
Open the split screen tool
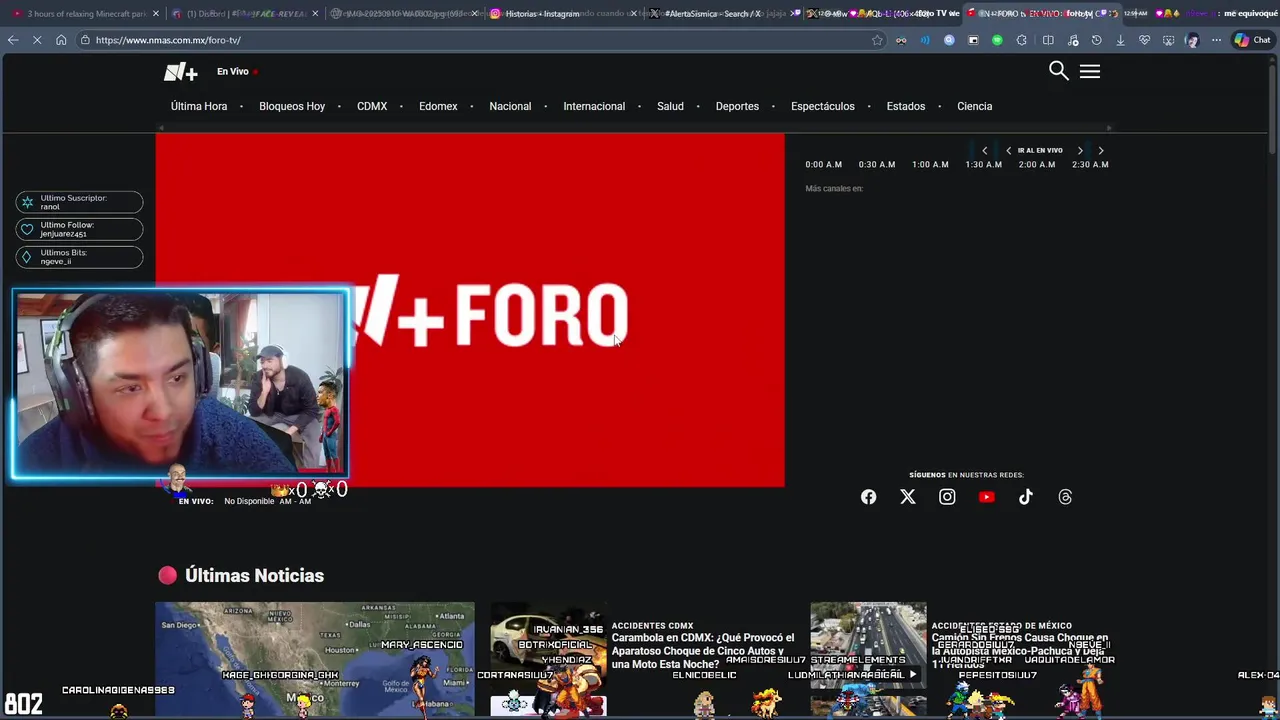[x=1048, y=40]
